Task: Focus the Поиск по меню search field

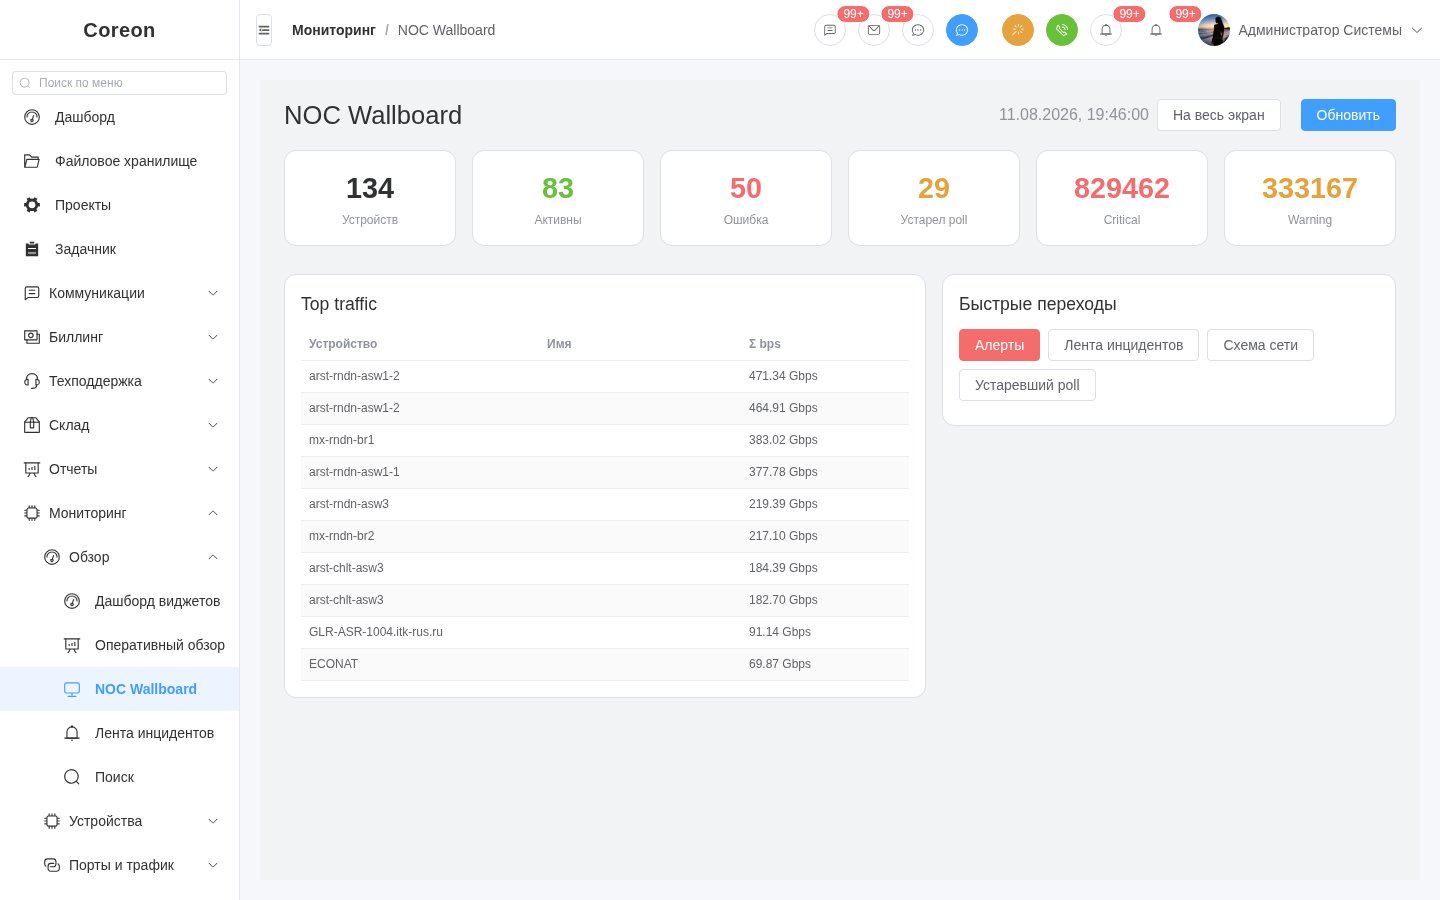Action: coord(120,83)
